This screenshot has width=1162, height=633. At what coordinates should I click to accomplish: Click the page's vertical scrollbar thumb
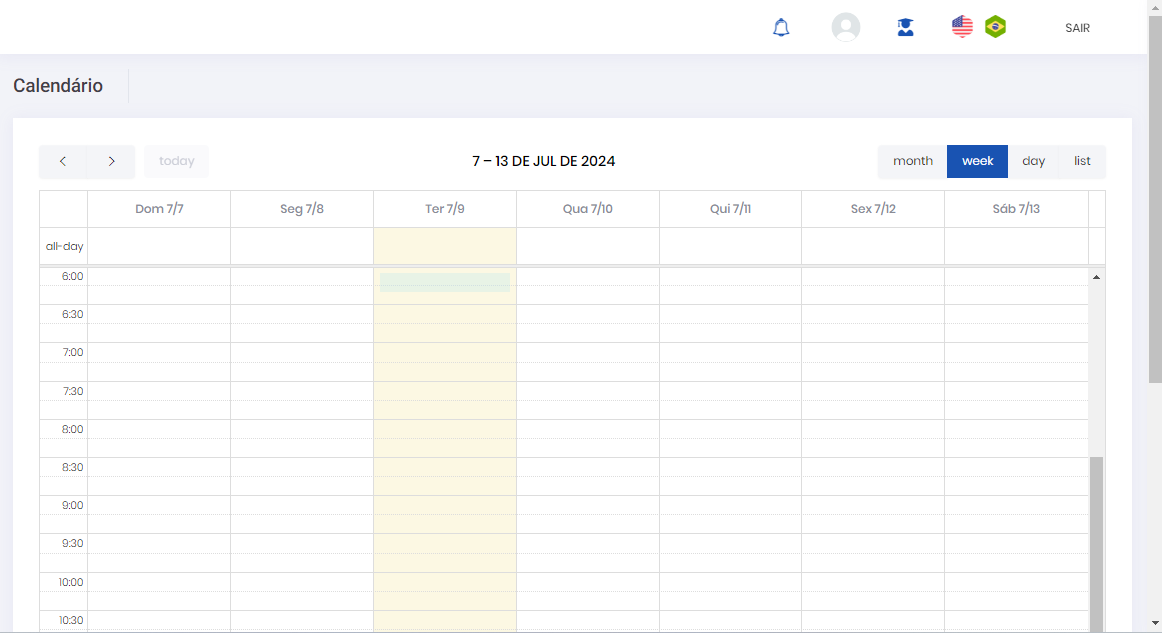[1155, 200]
